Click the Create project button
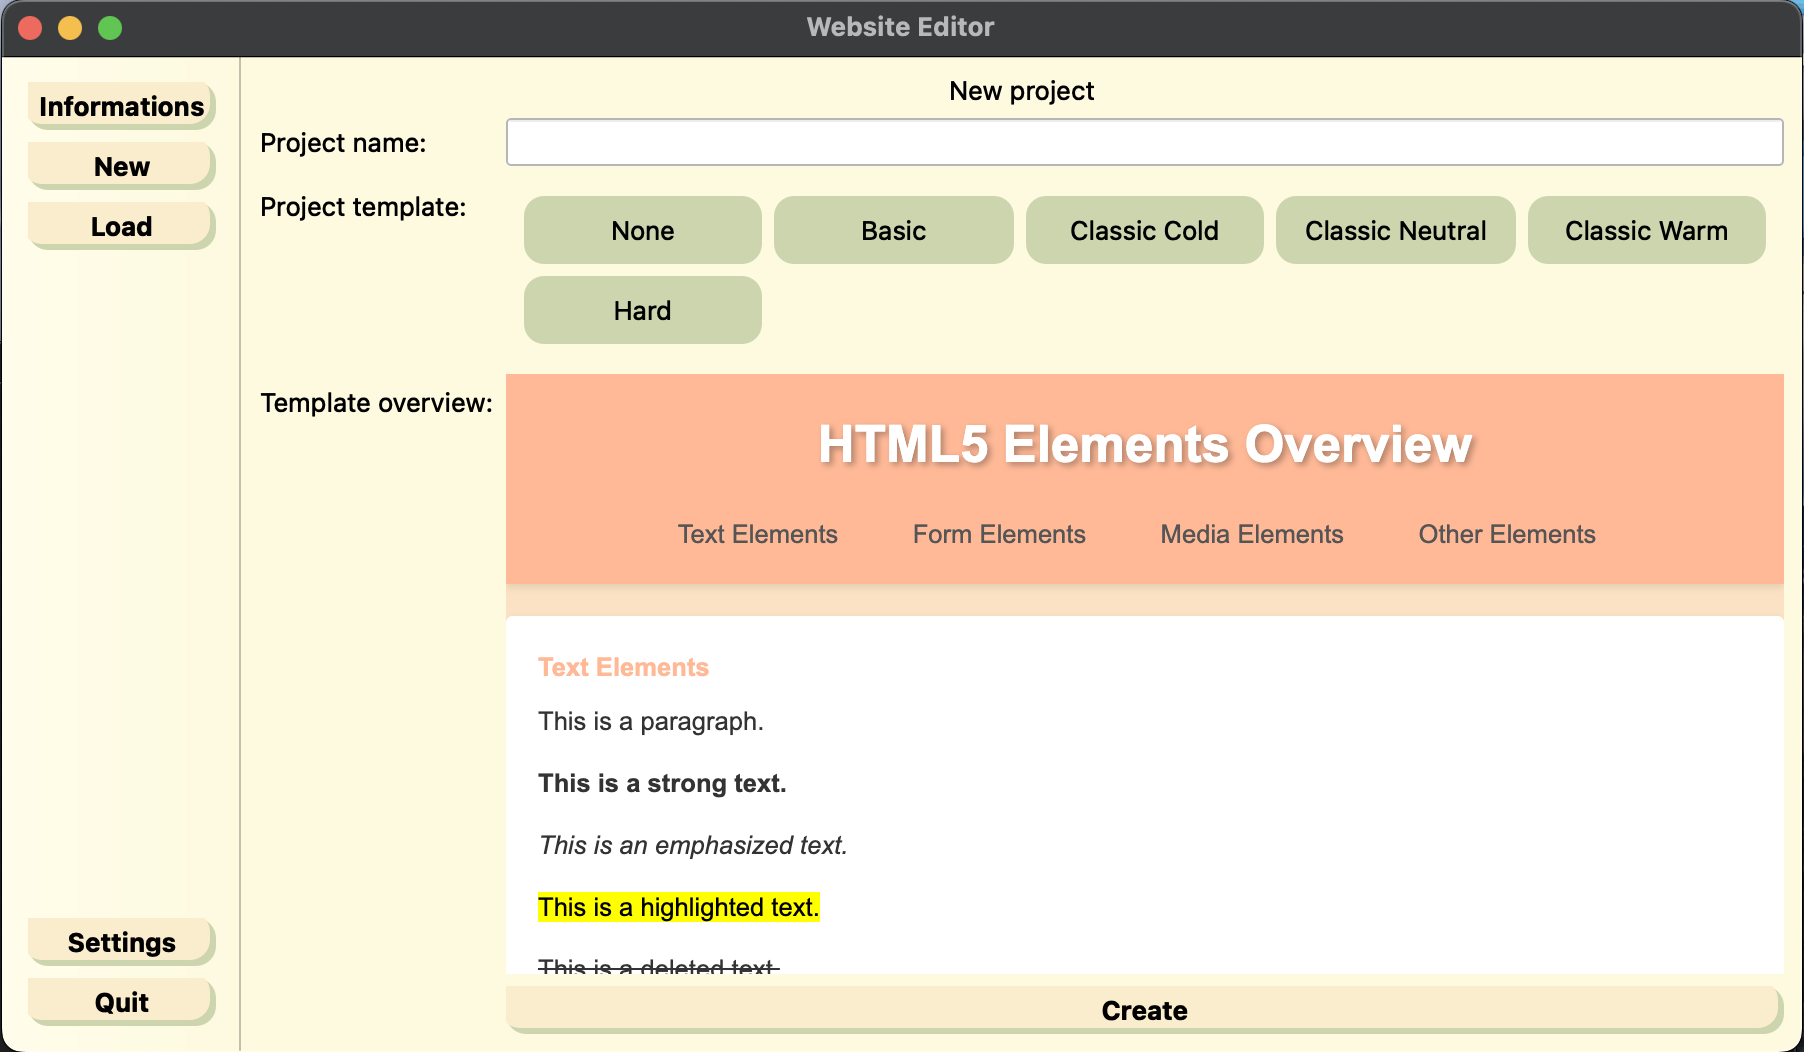 [1144, 1010]
